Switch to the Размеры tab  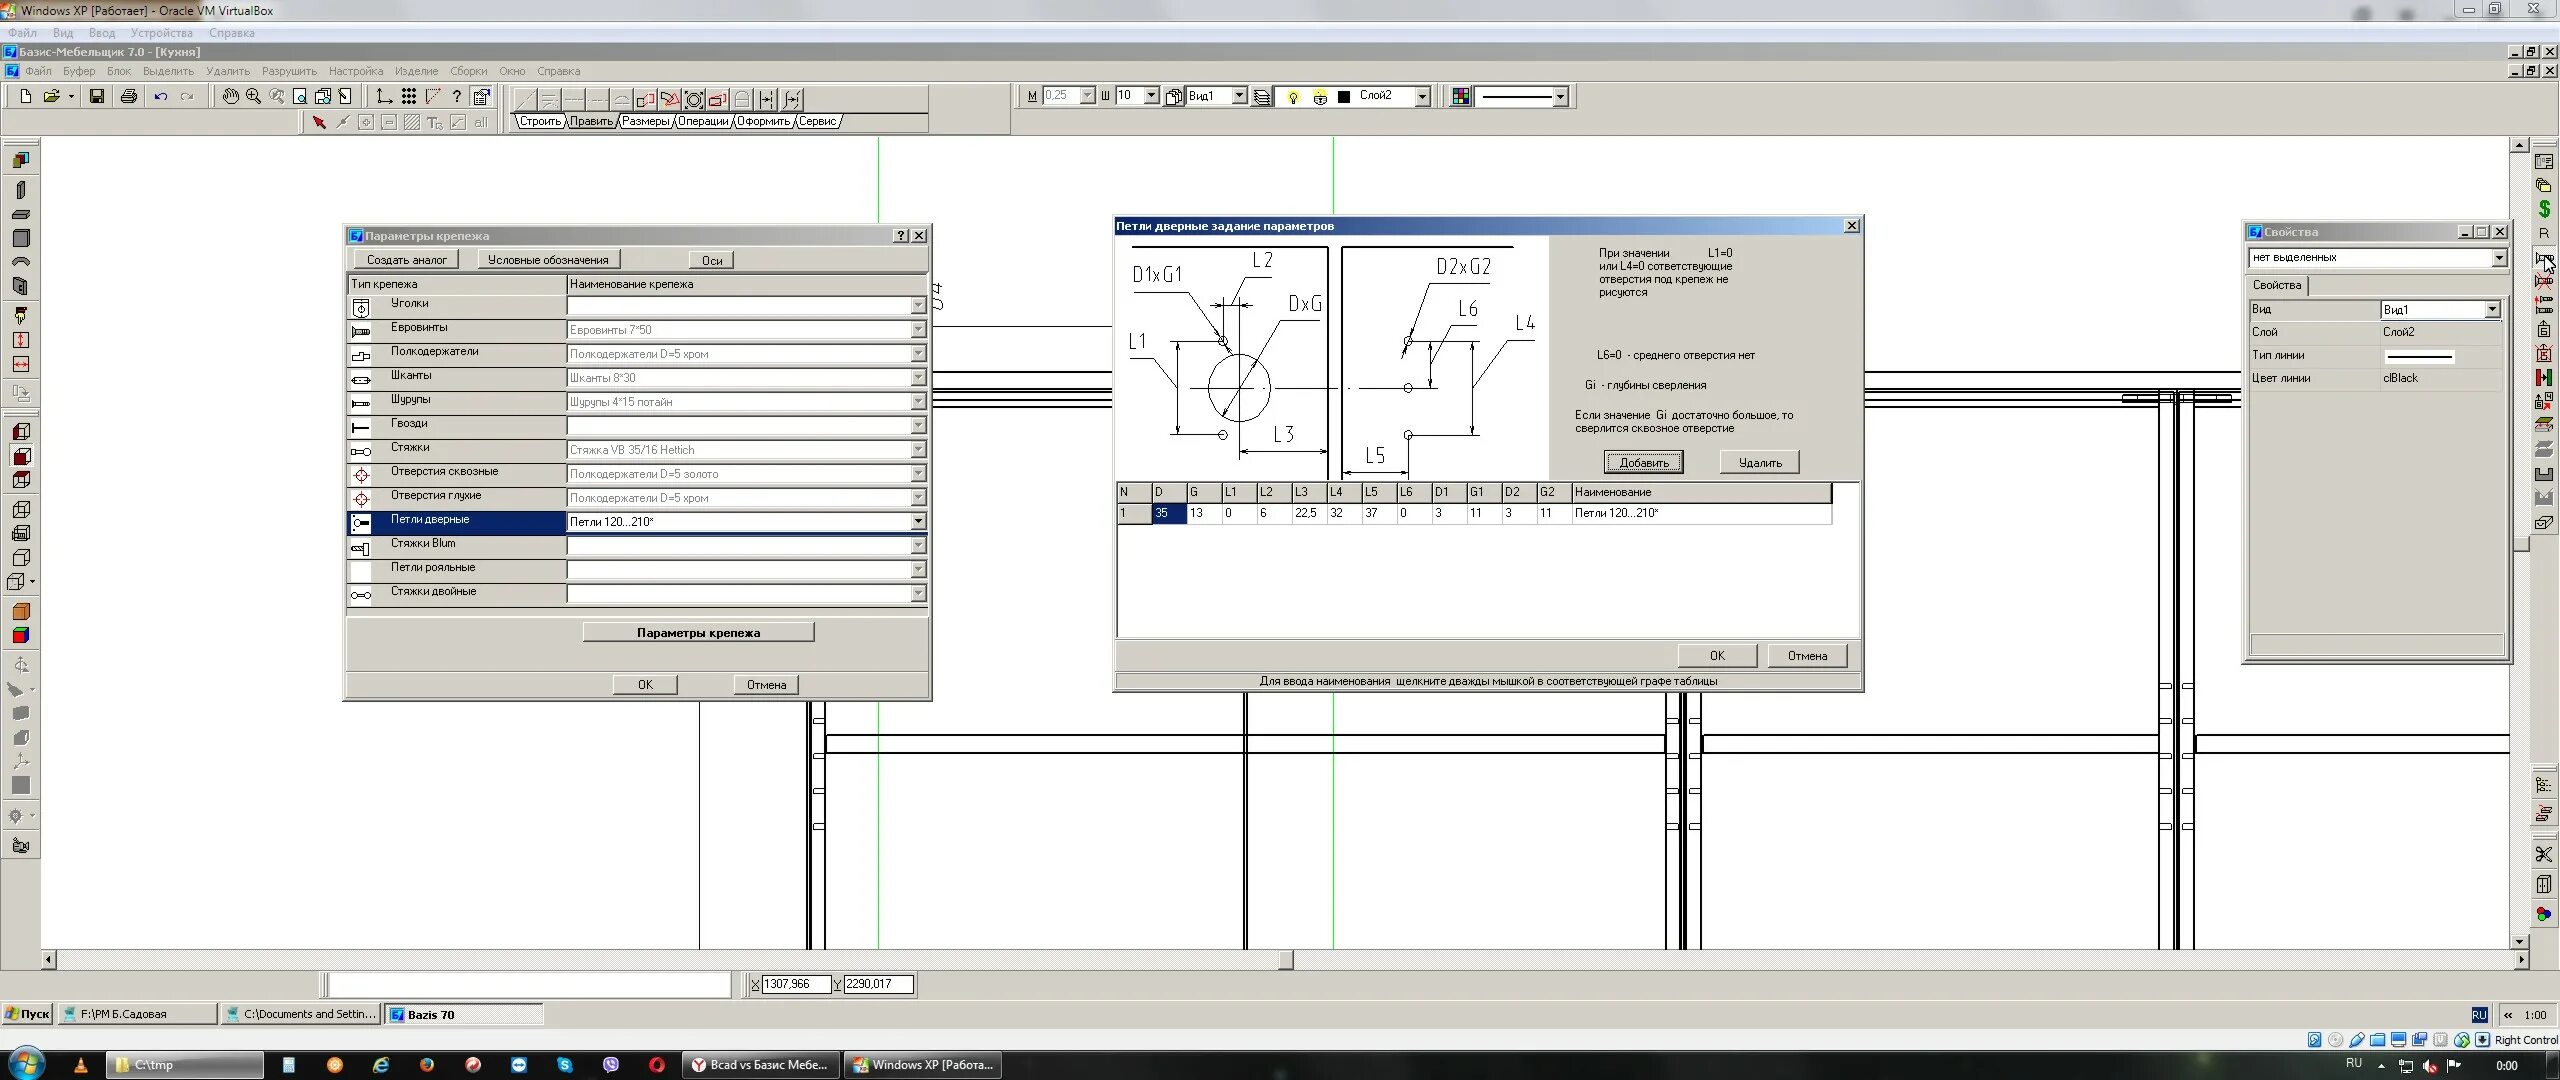(x=645, y=121)
